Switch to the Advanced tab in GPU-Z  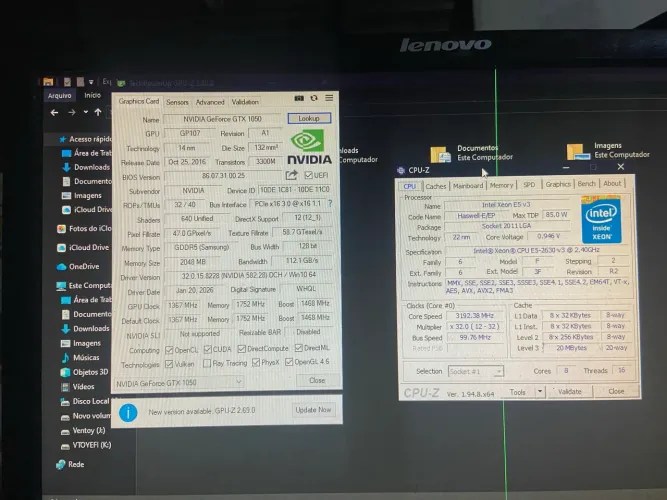pyautogui.click(x=210, y=102)
